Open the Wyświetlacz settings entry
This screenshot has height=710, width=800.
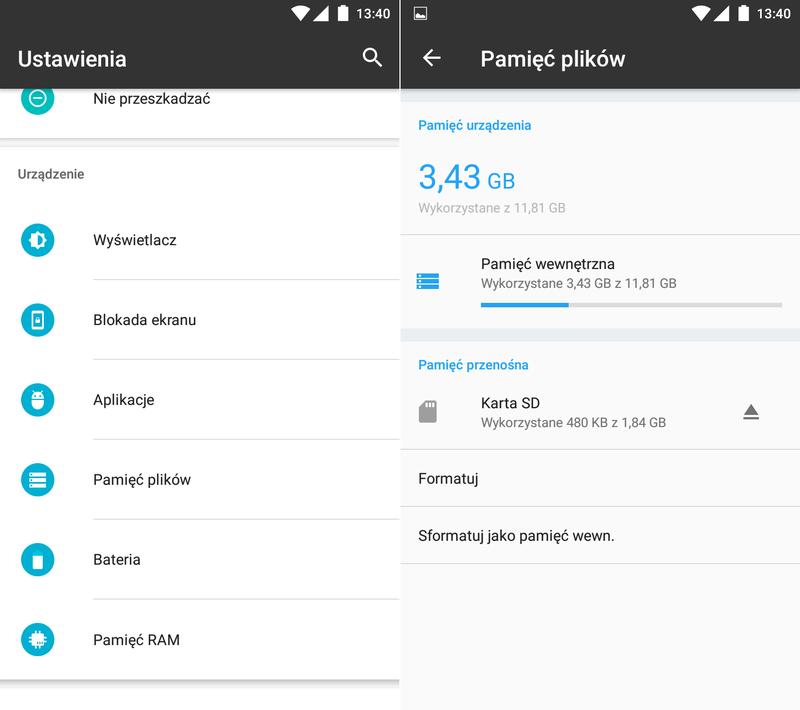pos(200,240)
